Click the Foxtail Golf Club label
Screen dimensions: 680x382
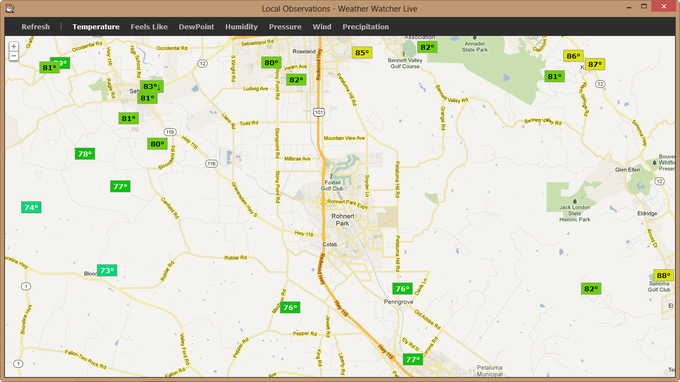pyautogui.click(x=332, y=186)
